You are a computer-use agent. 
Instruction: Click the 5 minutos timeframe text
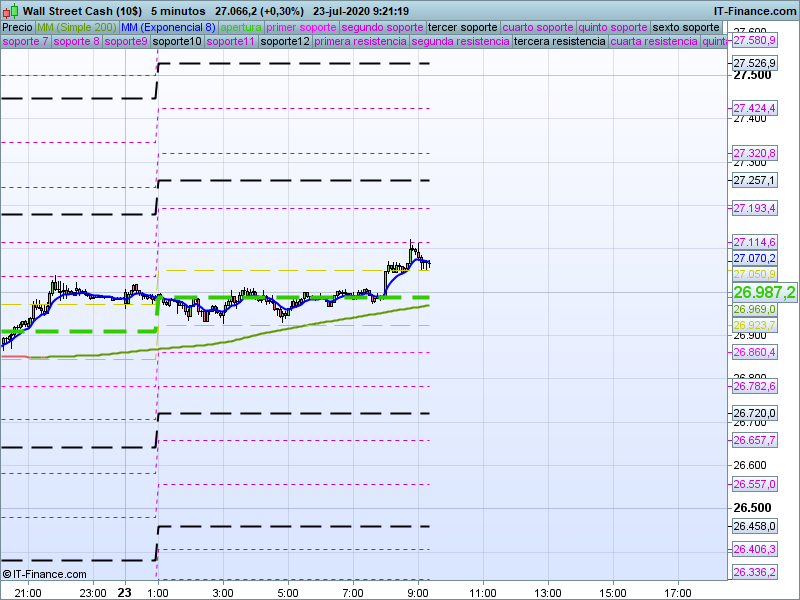tap(183, 11)
